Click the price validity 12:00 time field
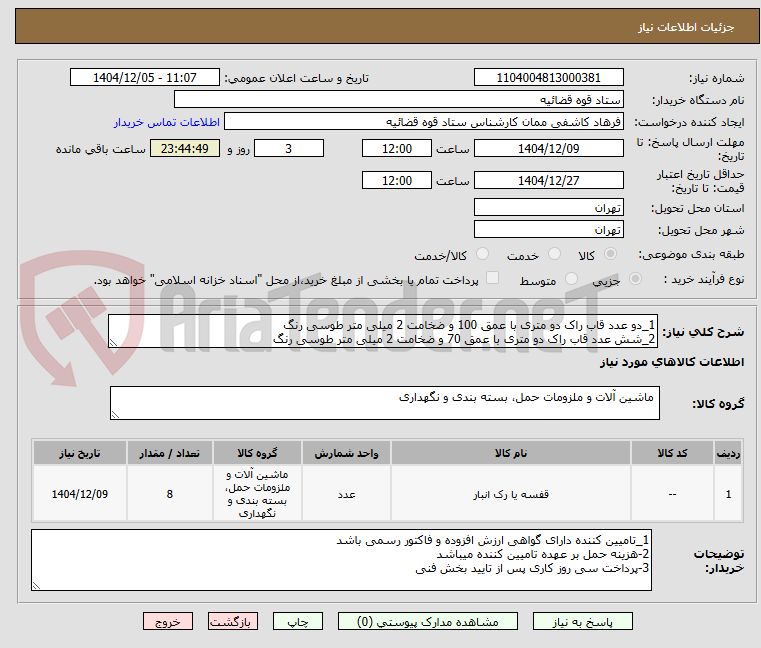This screenshot has width=761, height=648. tap(397, 180)
